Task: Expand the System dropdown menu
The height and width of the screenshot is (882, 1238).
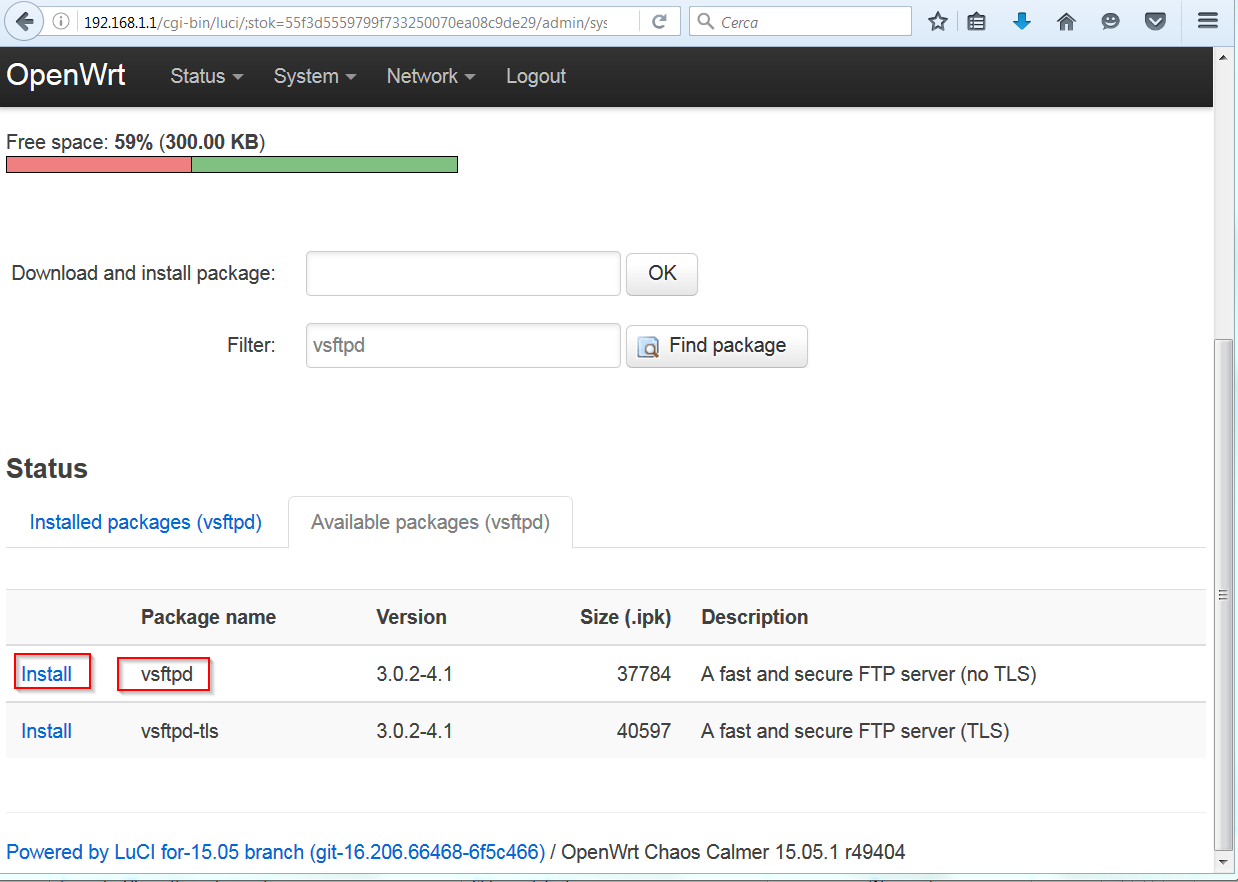Action: coord(314,76)
